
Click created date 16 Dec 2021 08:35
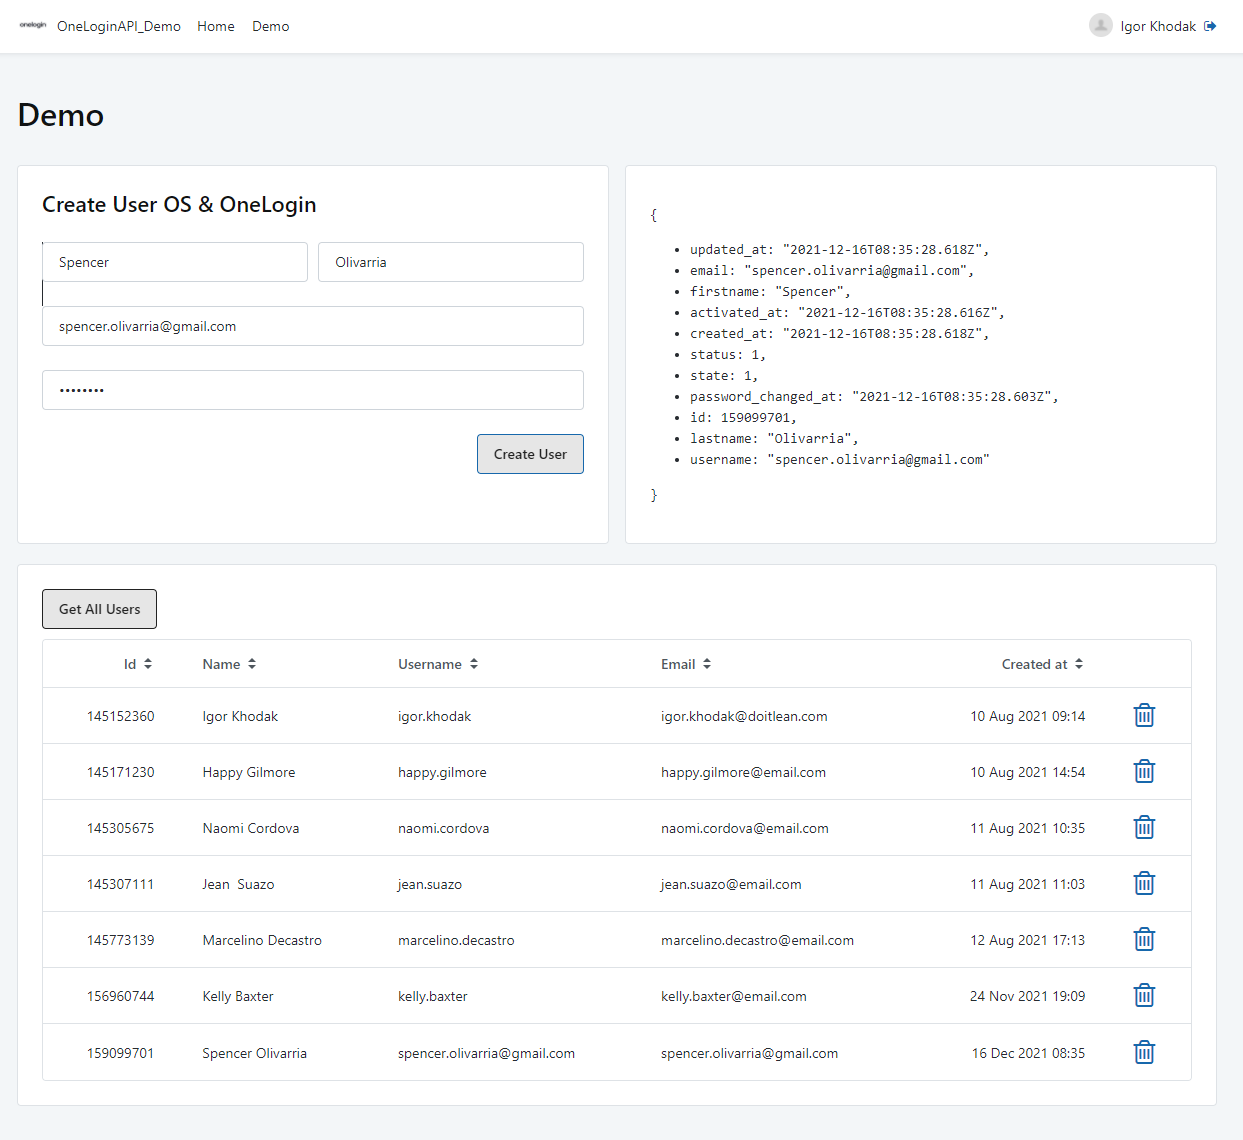[1029, 1053]
